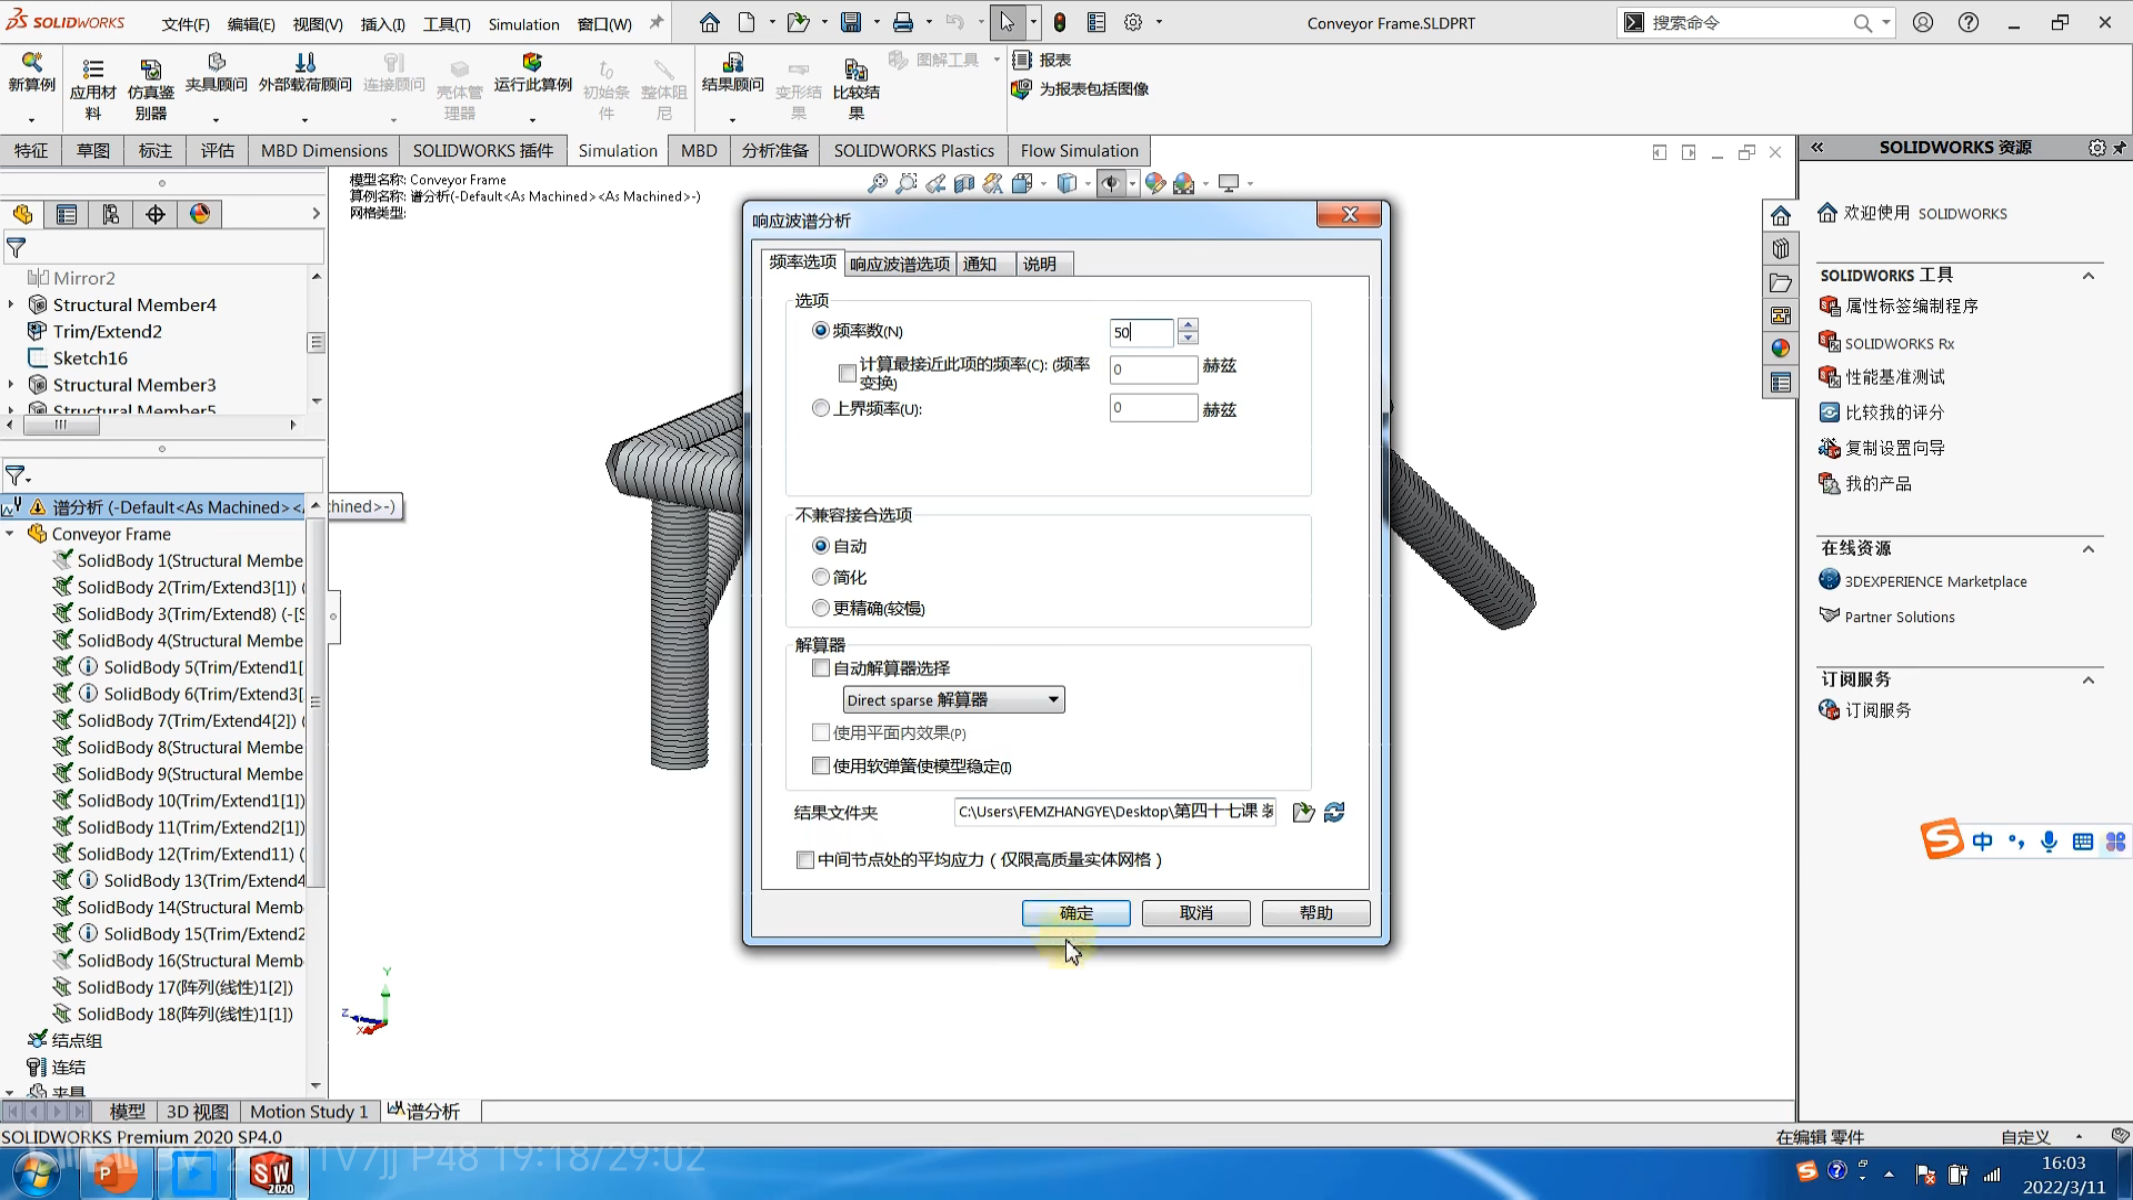Switch to Flow Simulation ribbon tab
The width and height of the screenshot is (2133, 1200).
click(1079, 151)
